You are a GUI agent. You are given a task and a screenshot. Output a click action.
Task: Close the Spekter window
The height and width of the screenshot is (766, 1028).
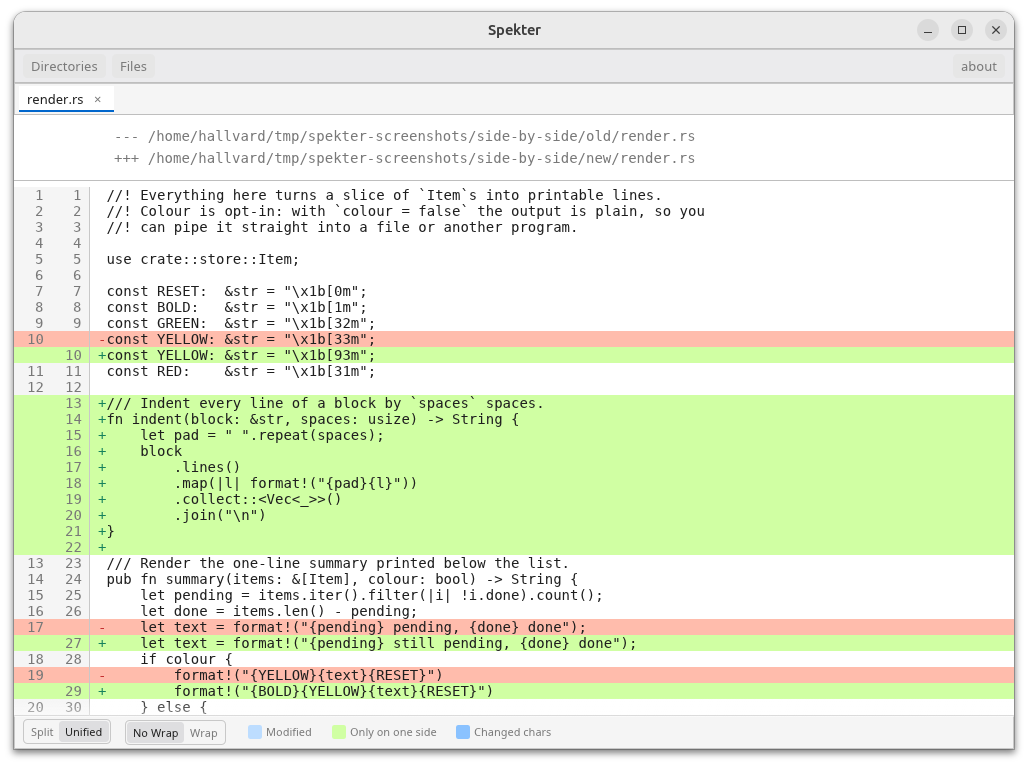(x=996, y=30)
